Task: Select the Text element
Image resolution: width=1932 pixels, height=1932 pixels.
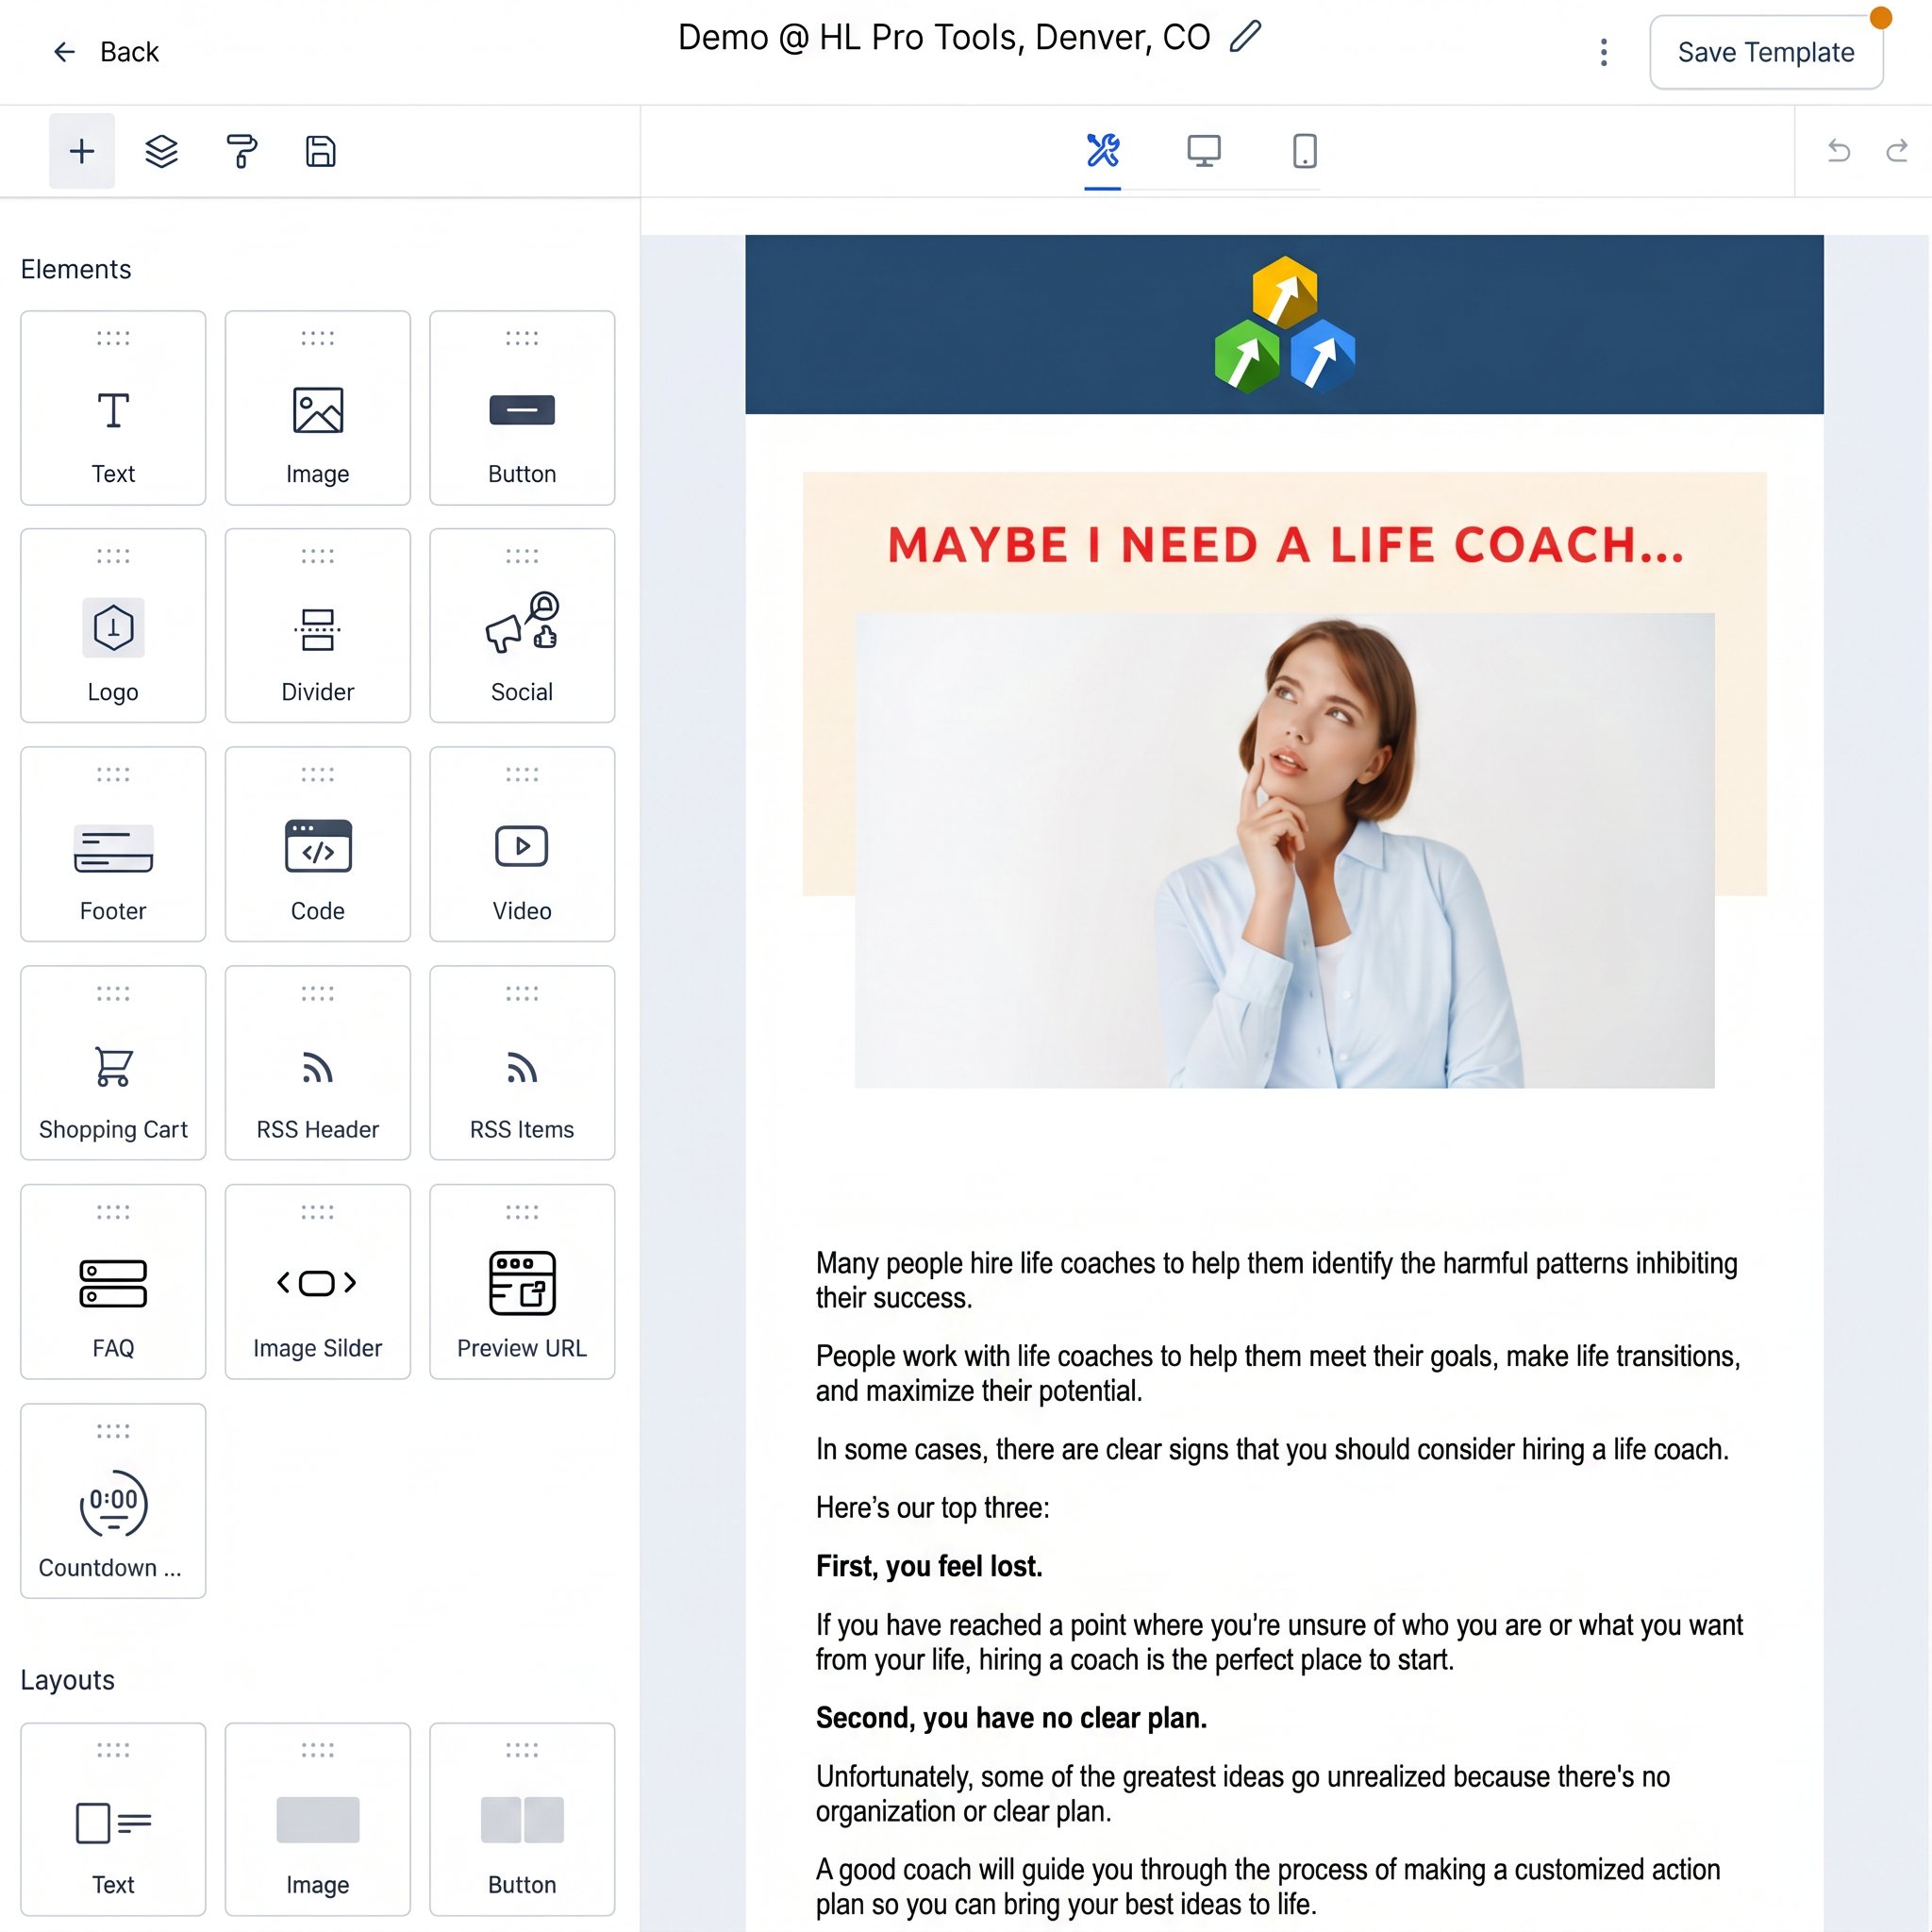Action: (x=113, y=408)
